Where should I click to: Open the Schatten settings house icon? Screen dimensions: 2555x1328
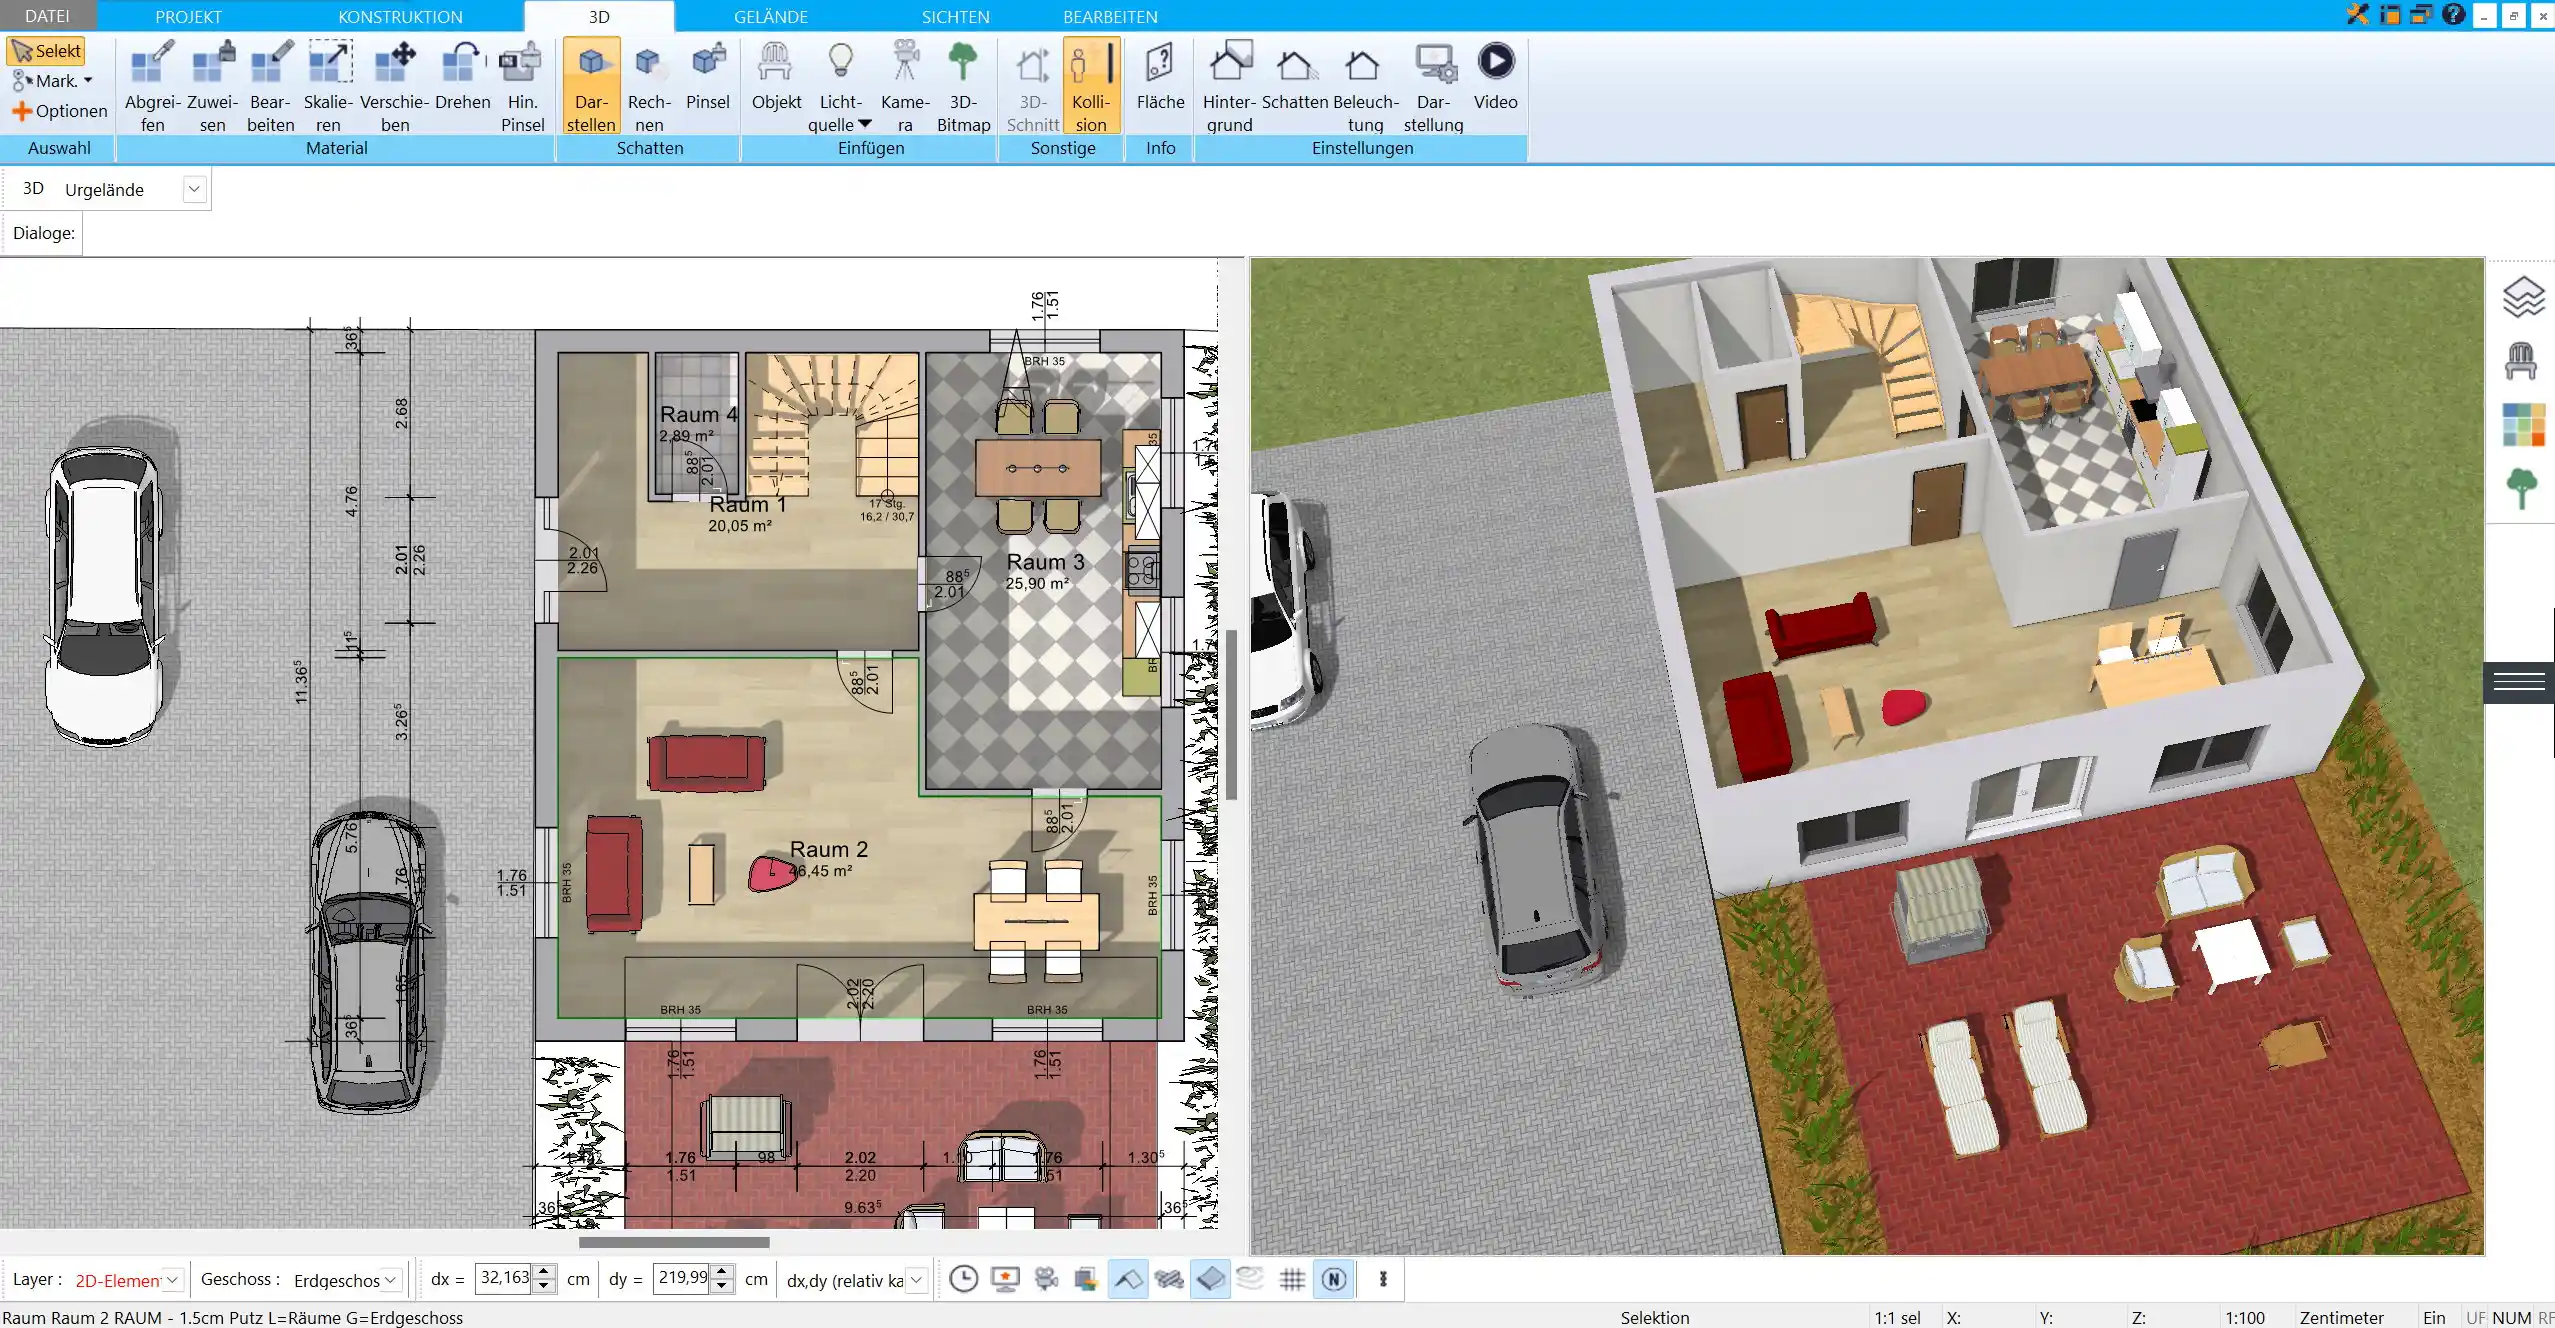click(1295, 75)
